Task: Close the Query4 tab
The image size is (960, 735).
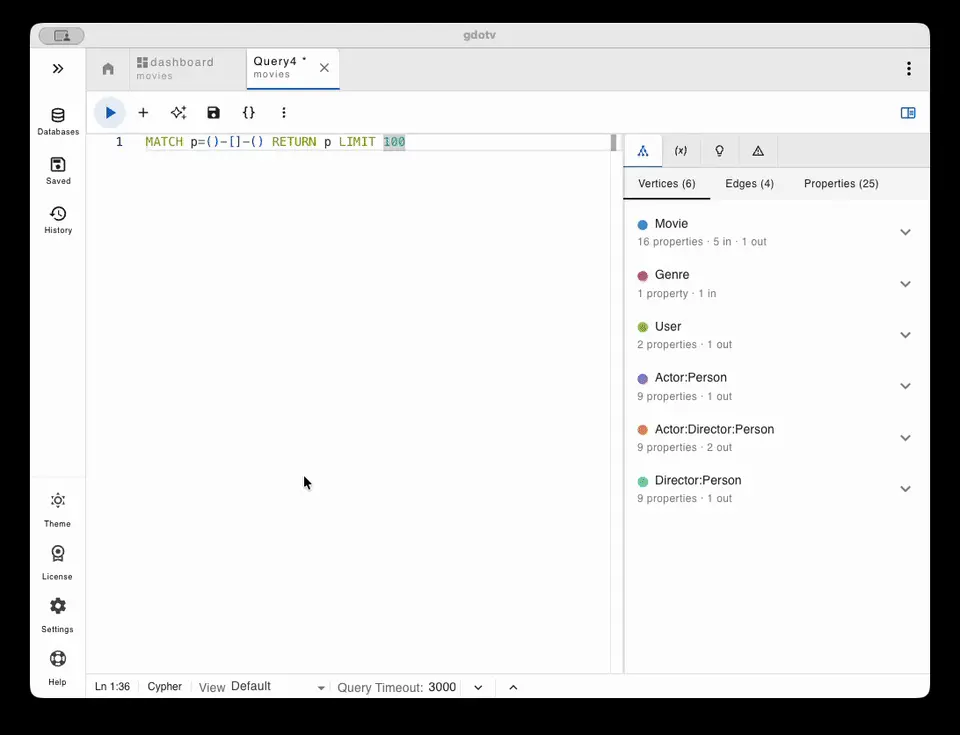Action: [324, 68]
